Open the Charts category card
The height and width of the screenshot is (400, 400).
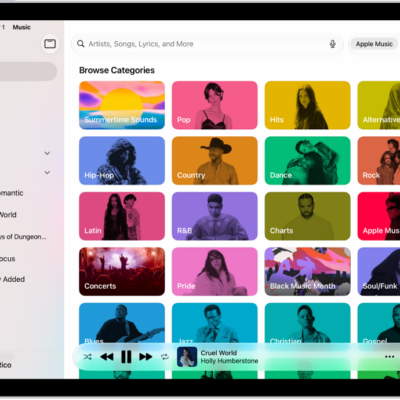click(x=307, y=216)
